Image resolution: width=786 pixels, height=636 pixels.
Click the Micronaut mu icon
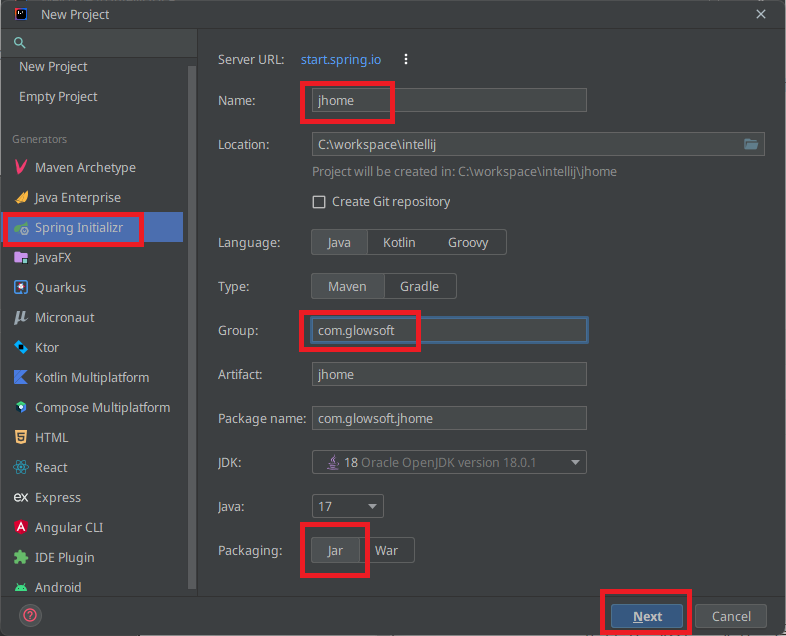[21, 317]
